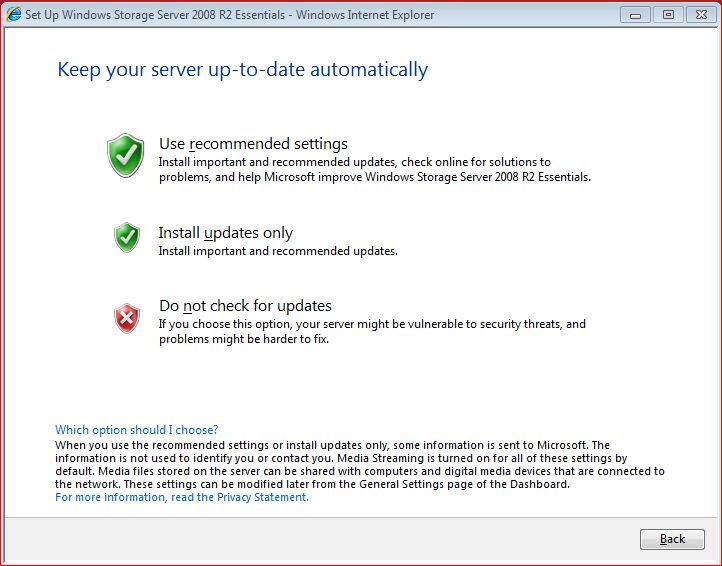The height and width of the screenshot is (566, 722).
Task: Choose Do not check for updates option
Action: [x=245, y=306]
